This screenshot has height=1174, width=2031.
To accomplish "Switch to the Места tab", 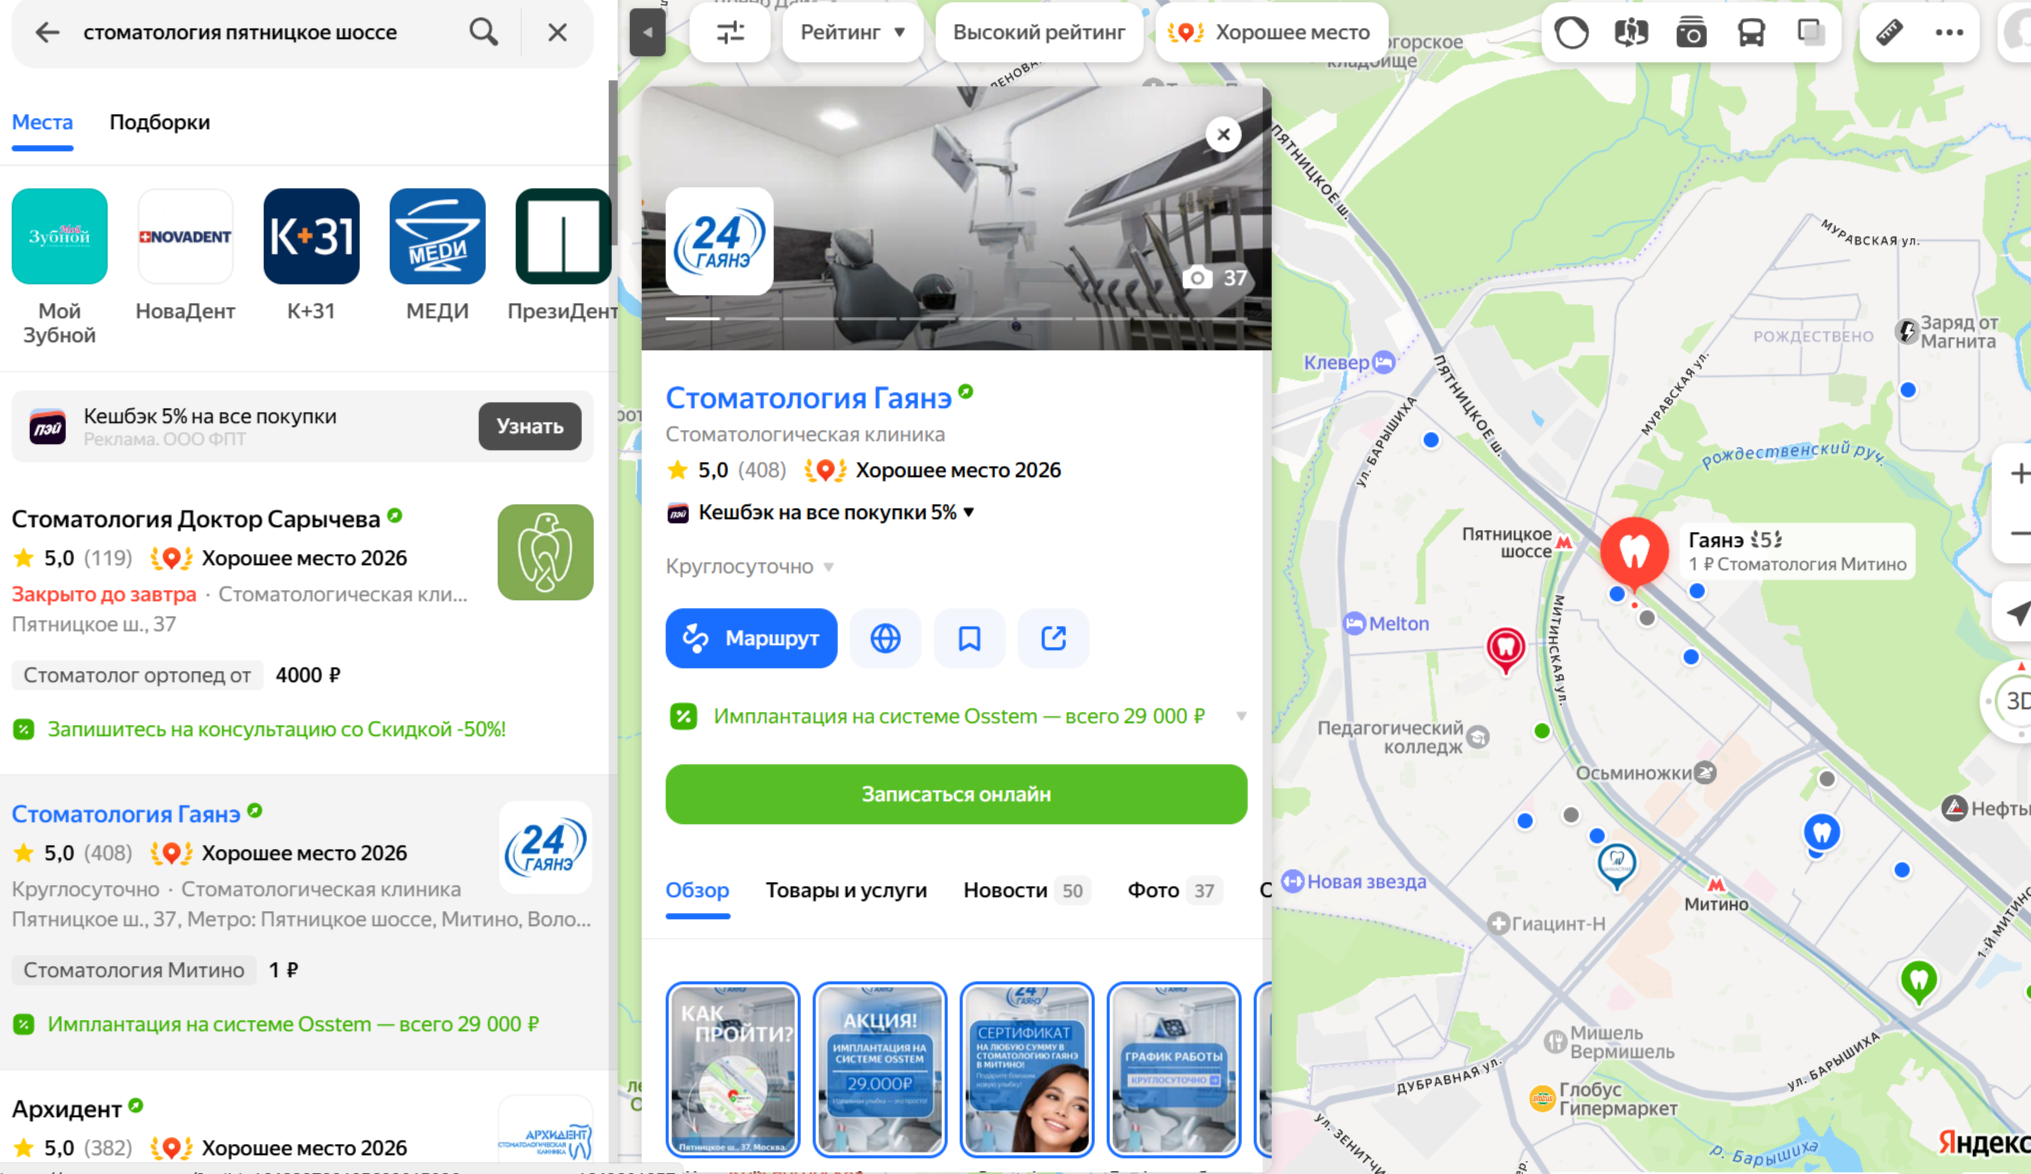I will tap(42, 122).
